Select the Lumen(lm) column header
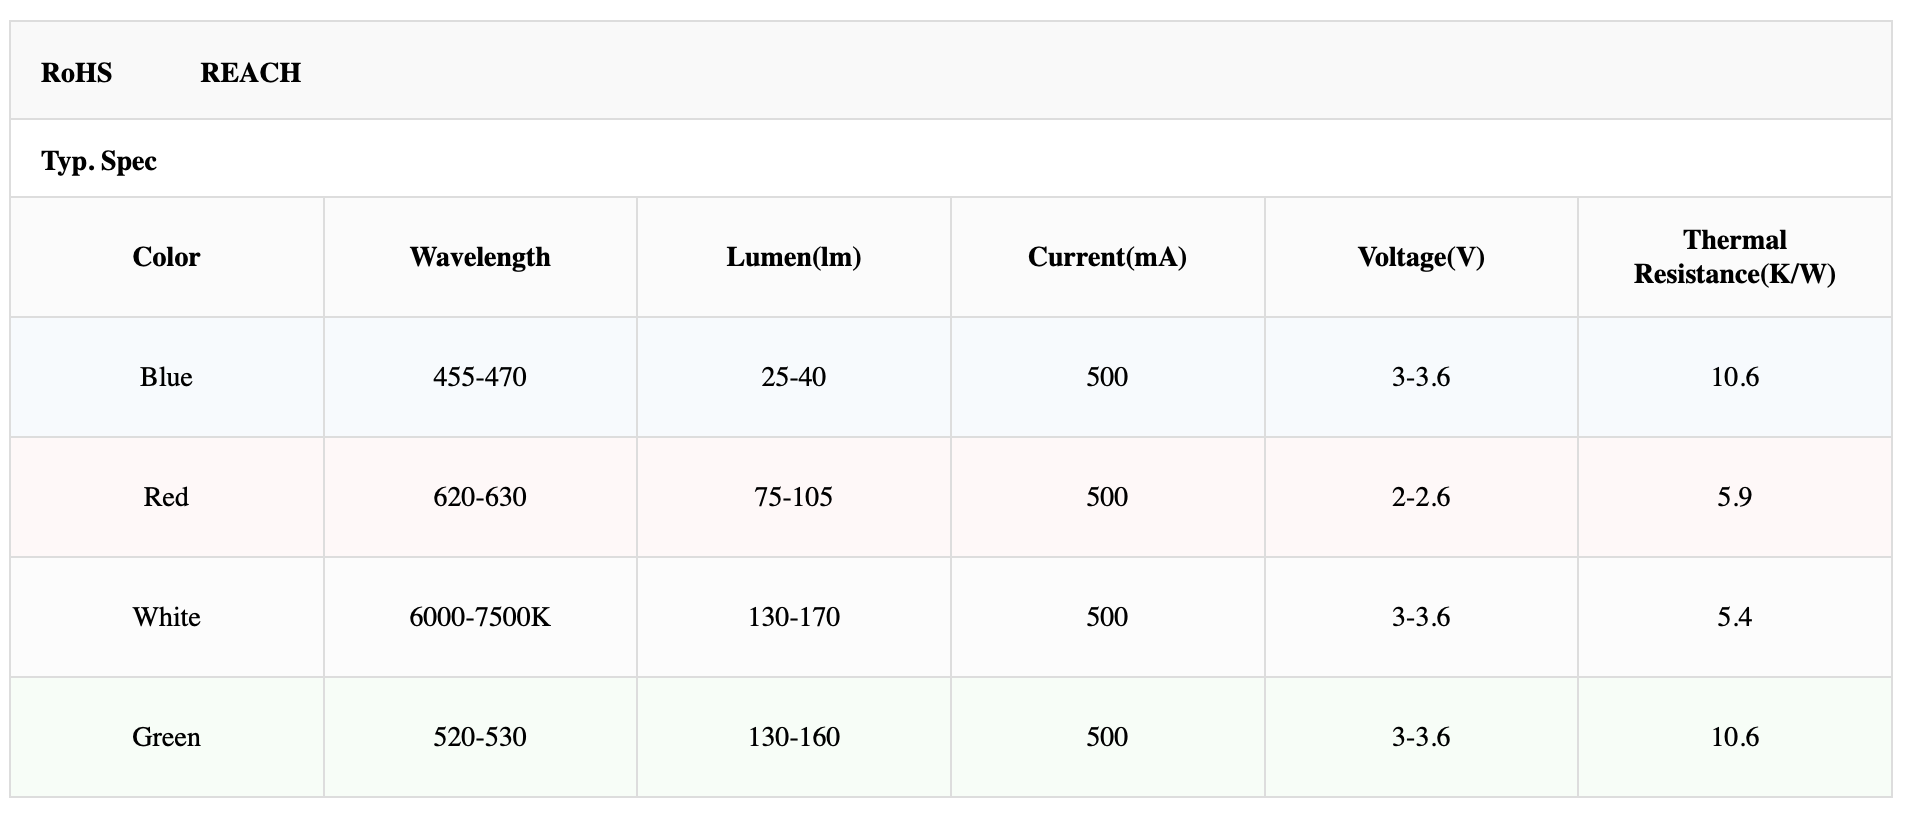The image size is (1910, 820). pyautogui.click(x=794, y=257)
